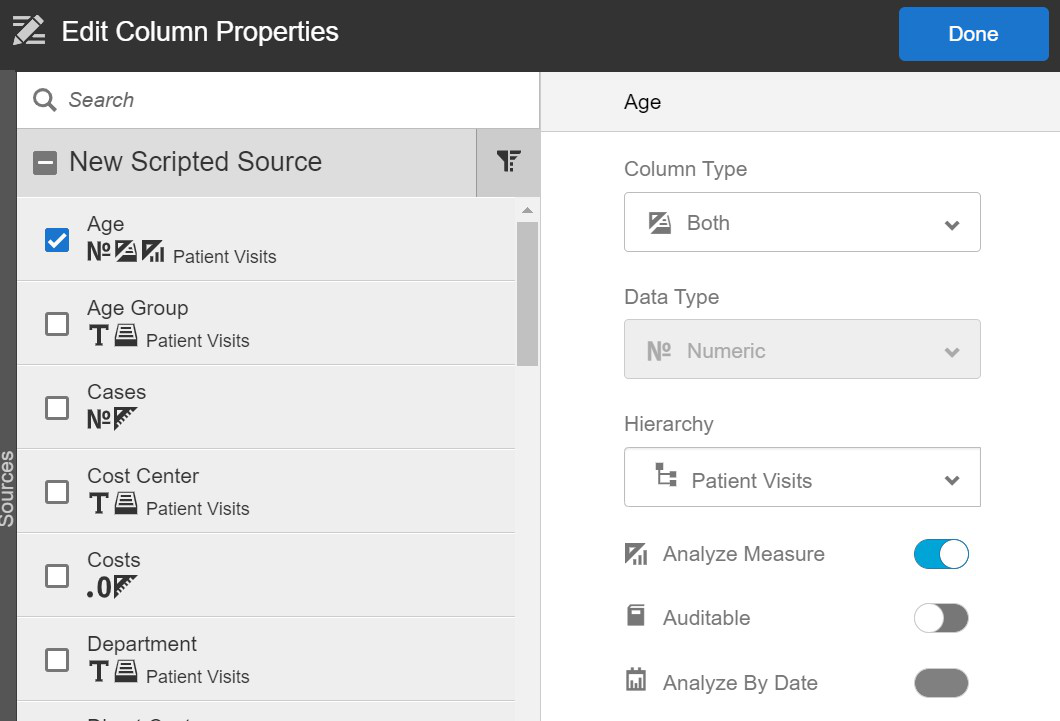Click the Edit Column Properties pencil icon

(29, 31)
